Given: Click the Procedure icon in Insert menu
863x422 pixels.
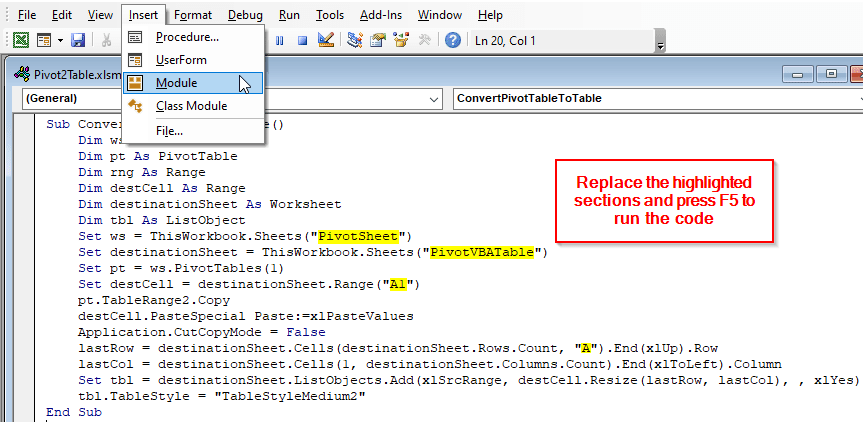Looking at the screenshot, I should pos(135,37).
